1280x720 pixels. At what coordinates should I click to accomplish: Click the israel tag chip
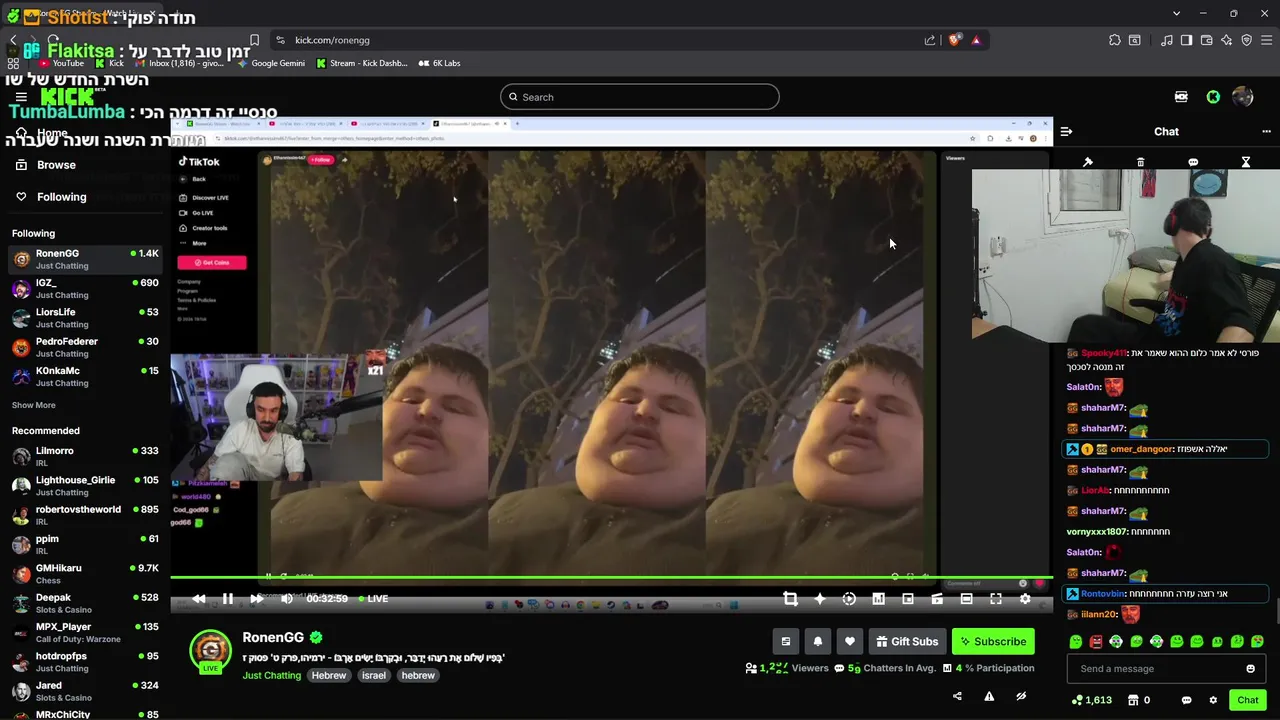pos(373,676)
